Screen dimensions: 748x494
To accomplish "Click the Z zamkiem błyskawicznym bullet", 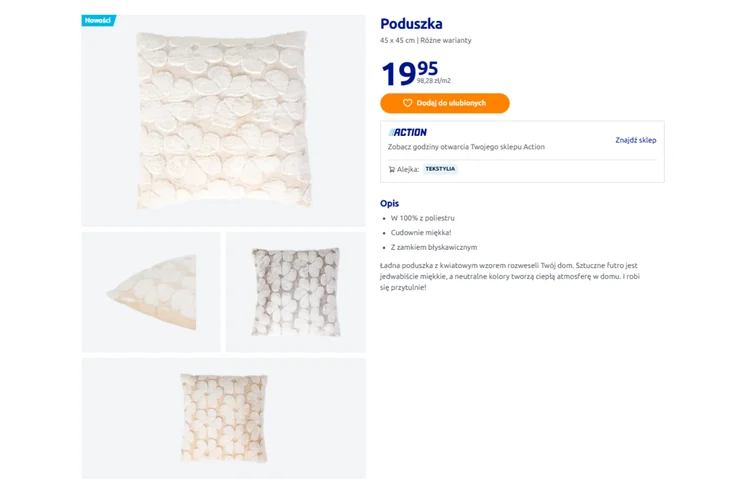I will [433, 247].
